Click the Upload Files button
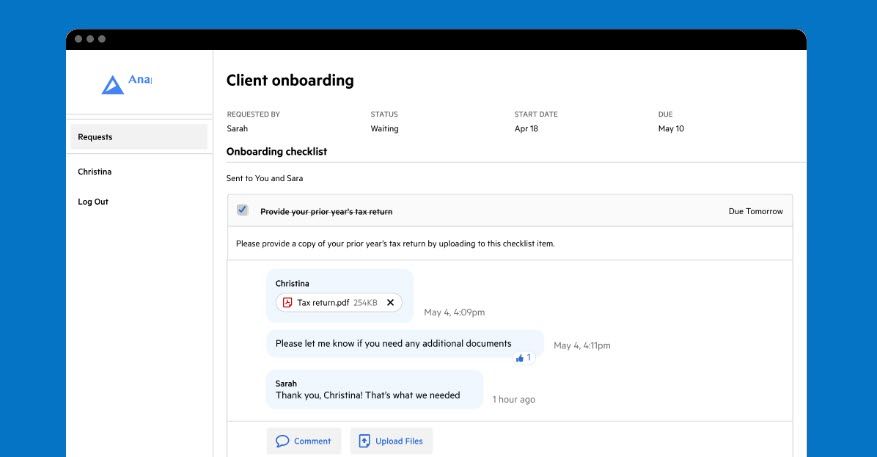 pos(391,441)
